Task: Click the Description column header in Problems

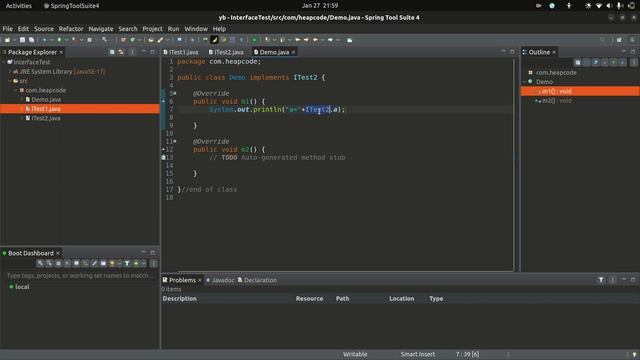Action: (180, 299)
